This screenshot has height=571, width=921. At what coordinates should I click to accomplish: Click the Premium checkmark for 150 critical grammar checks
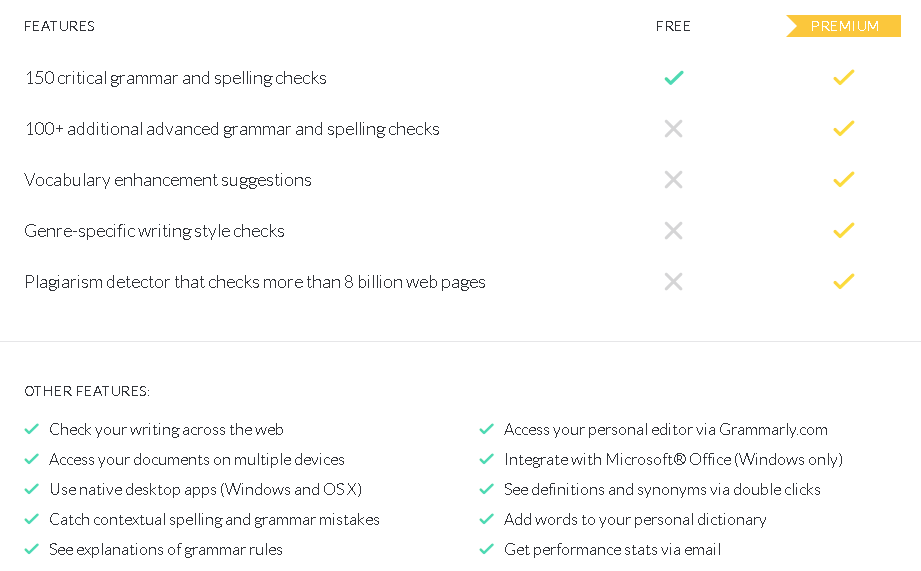click(x=843, y=78)
